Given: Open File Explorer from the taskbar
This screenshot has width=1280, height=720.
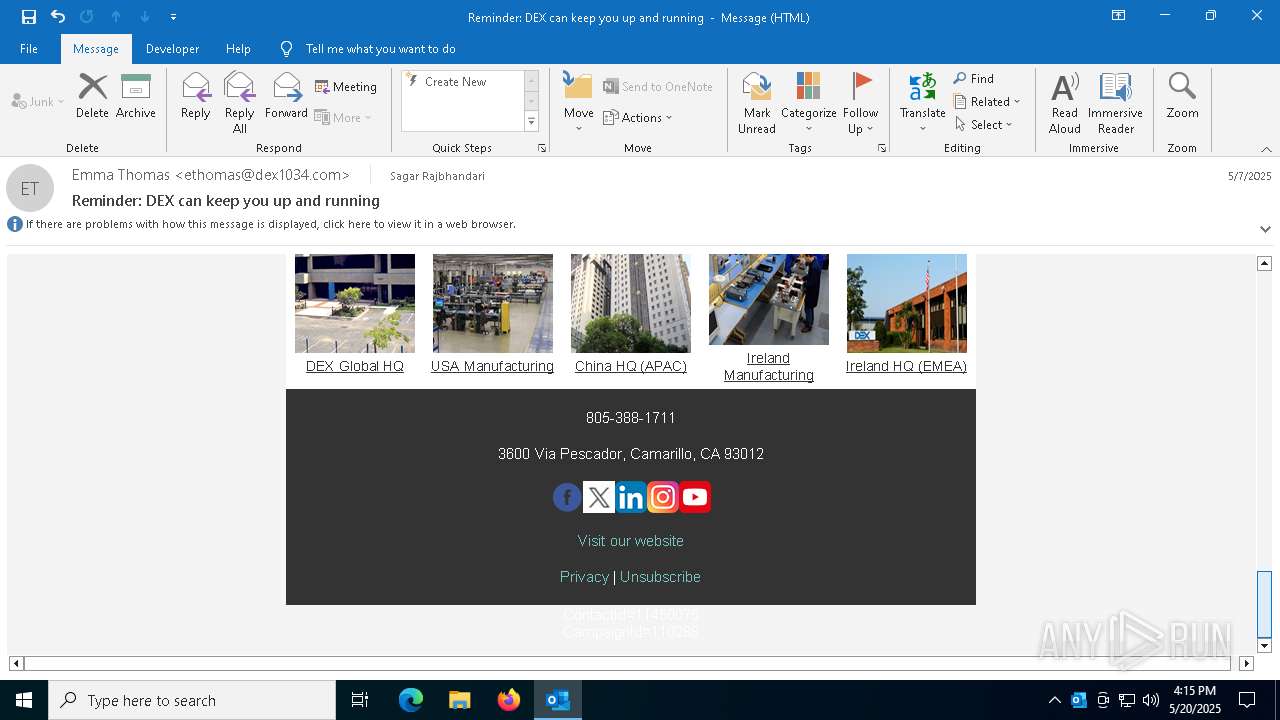Looking at the screenshot, I should (460, 700).
